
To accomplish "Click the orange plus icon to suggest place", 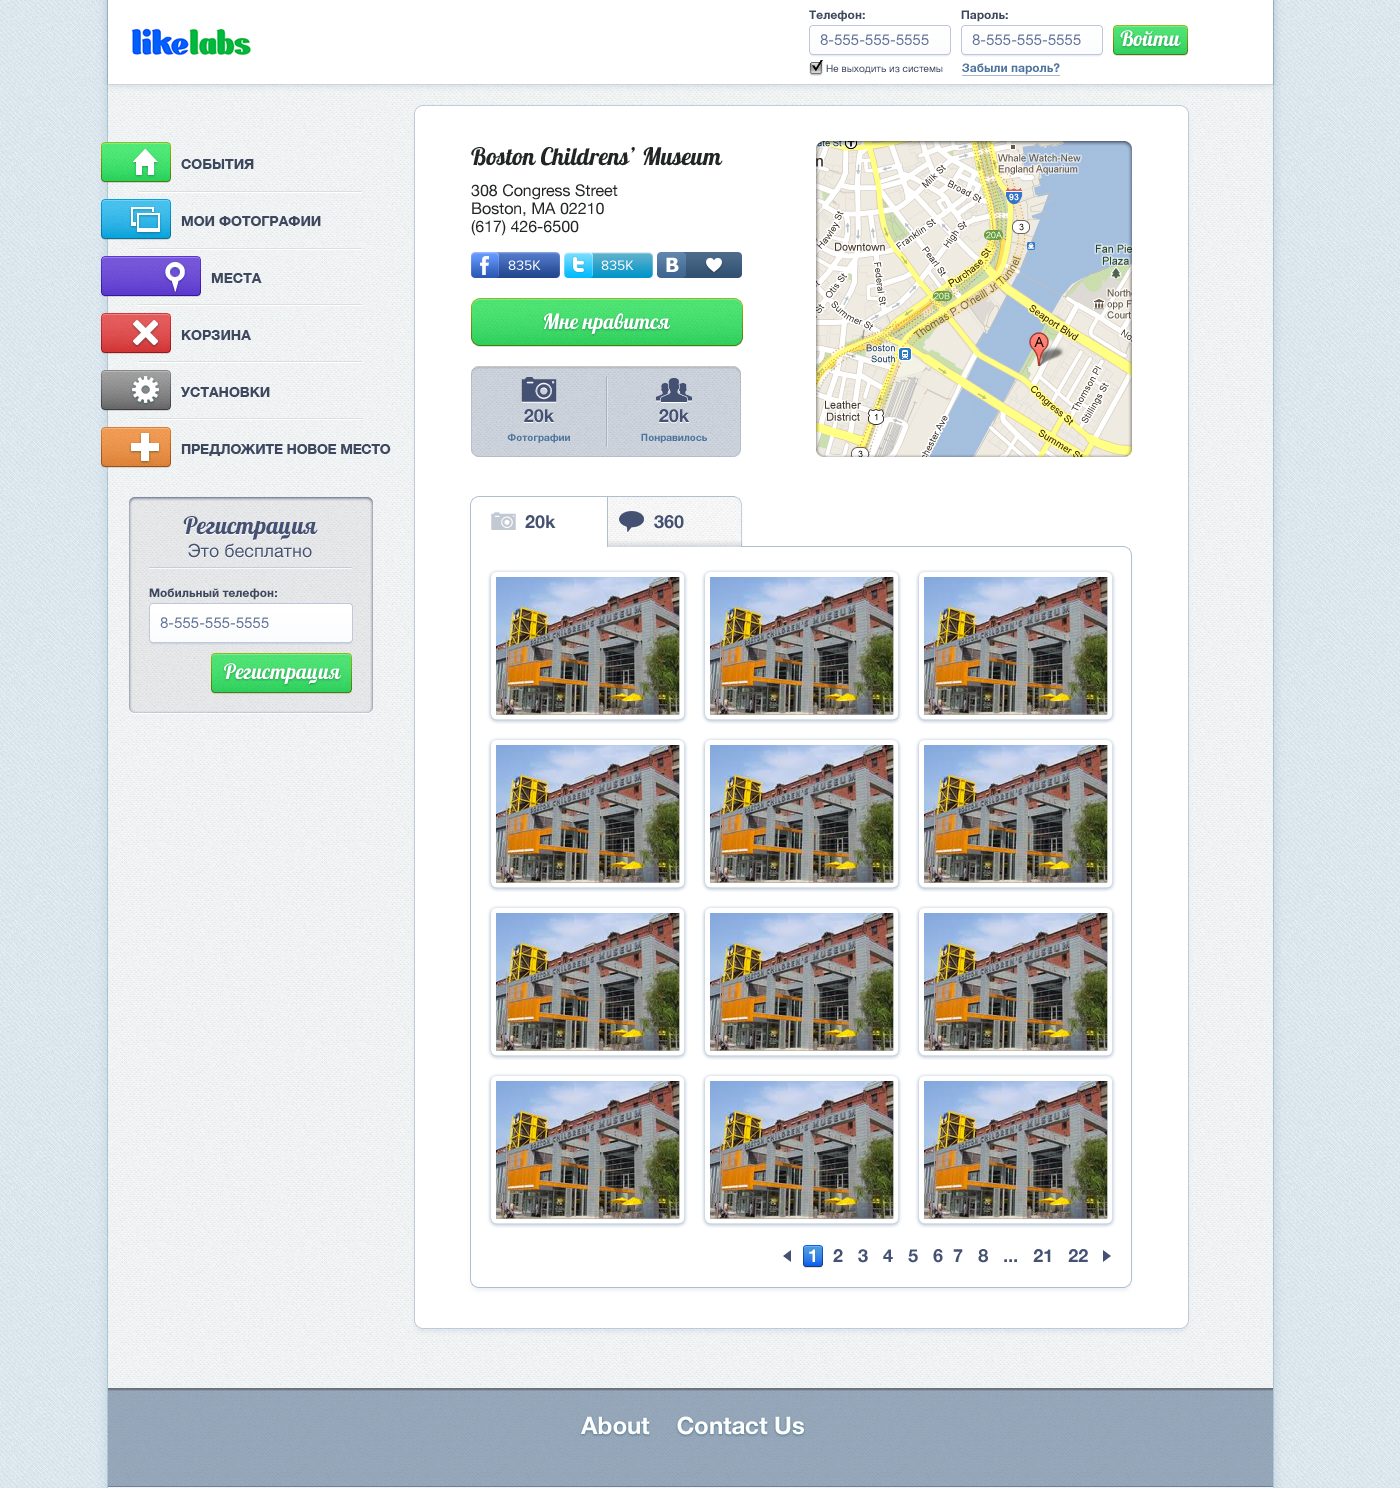I will (136, 448).
